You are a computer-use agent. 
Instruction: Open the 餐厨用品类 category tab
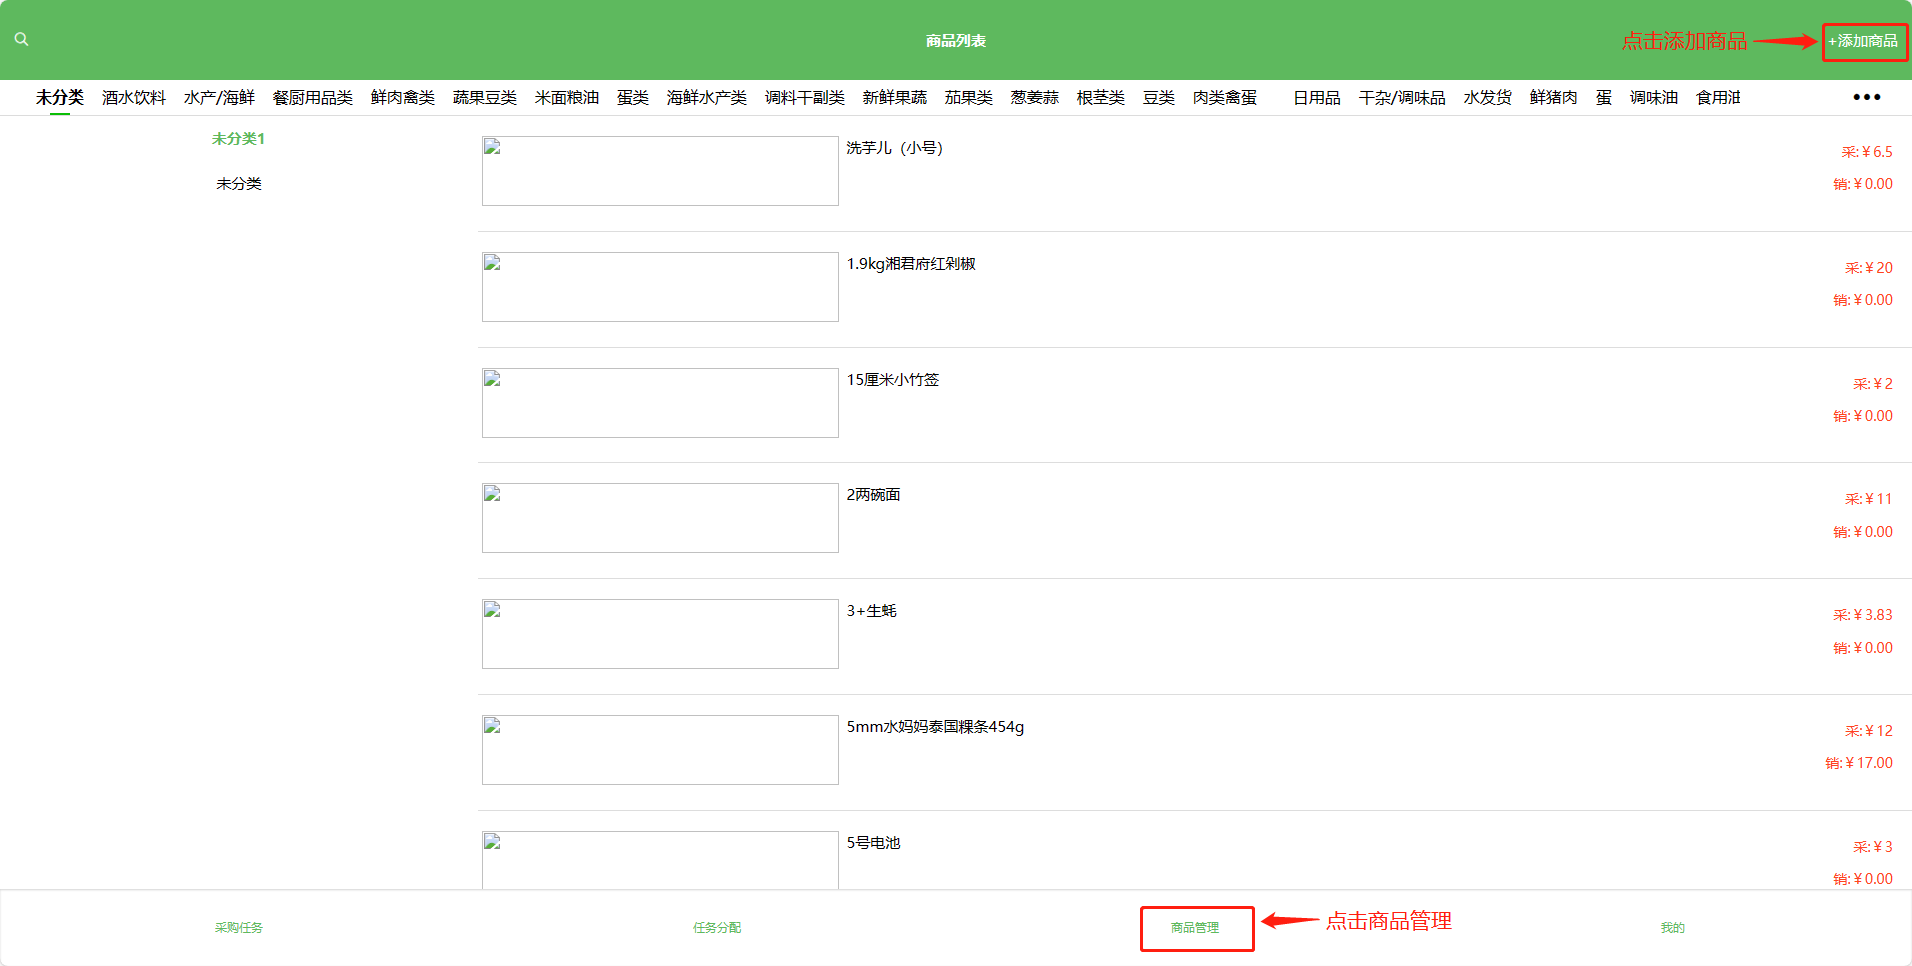[312, 97]
